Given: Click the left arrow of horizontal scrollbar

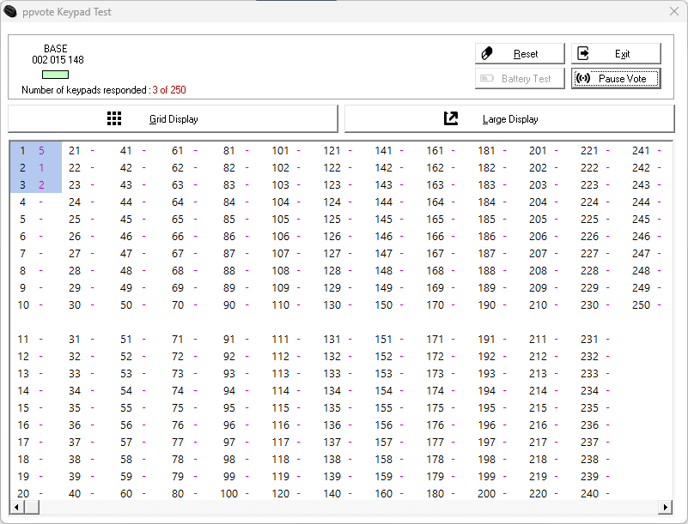Looking at the screenshot, I should (x=15, y=507).
